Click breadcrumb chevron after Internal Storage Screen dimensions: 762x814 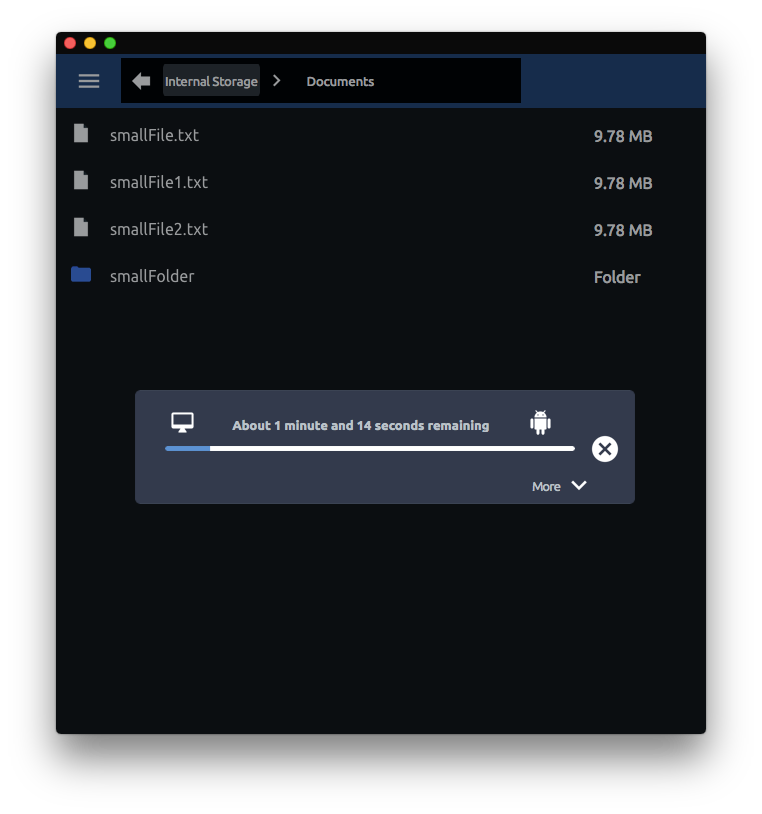277,81
